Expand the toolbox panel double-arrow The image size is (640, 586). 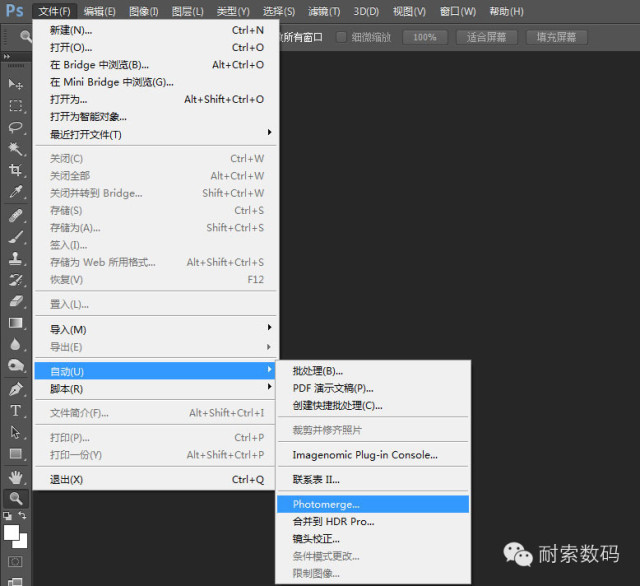(x=7, y=56)
